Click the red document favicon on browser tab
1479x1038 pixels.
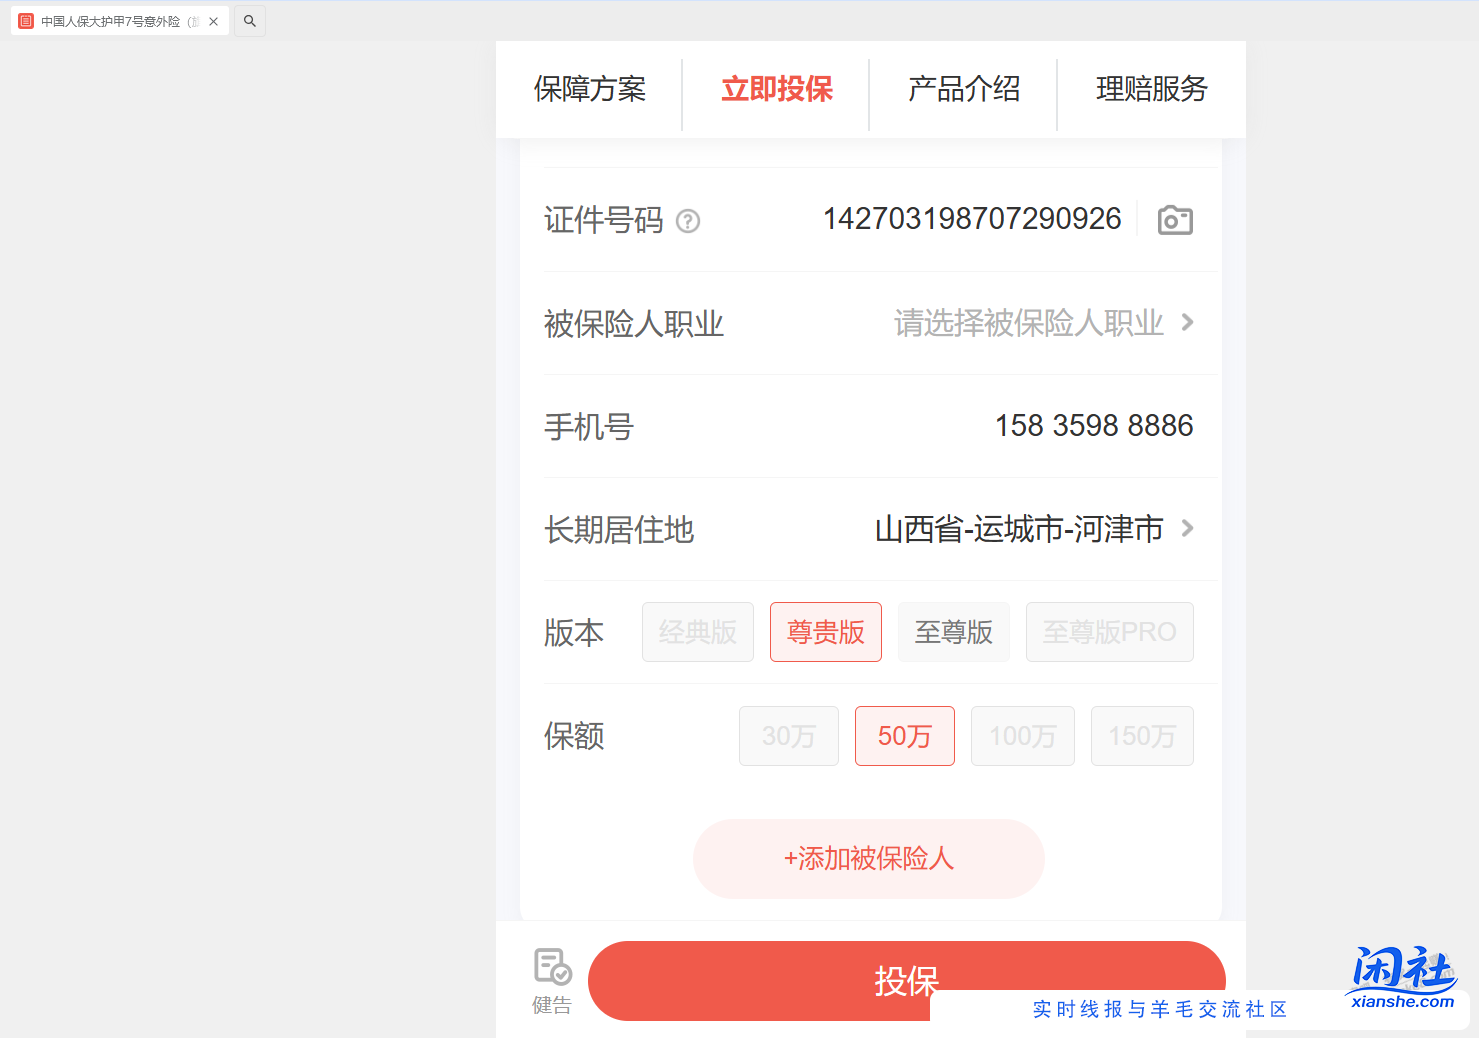pyautogui.click(x=25, y=20)
